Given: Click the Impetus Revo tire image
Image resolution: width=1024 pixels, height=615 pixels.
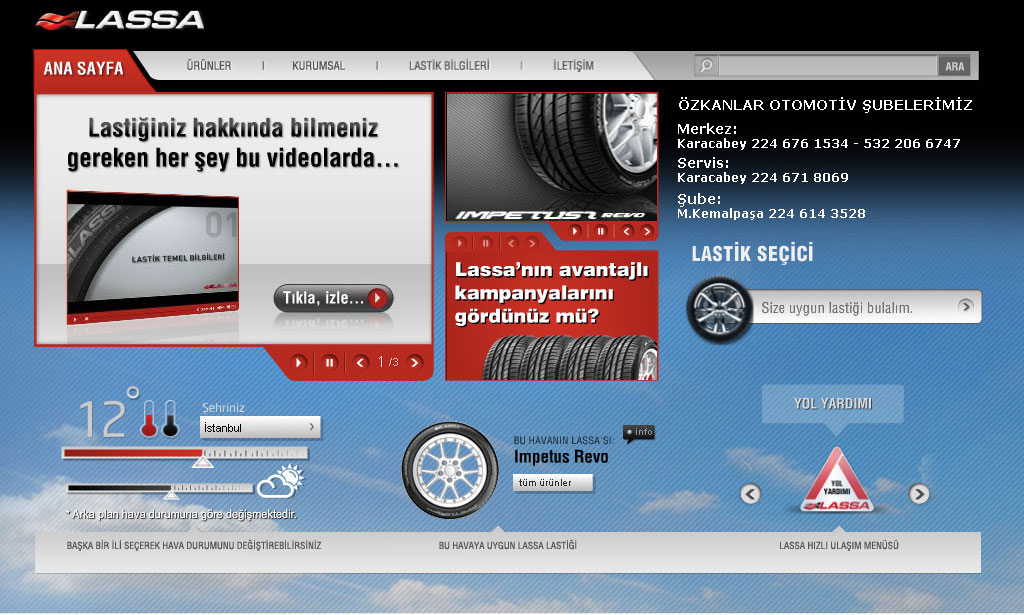Looking at the screenshot, I should (450, 470).
